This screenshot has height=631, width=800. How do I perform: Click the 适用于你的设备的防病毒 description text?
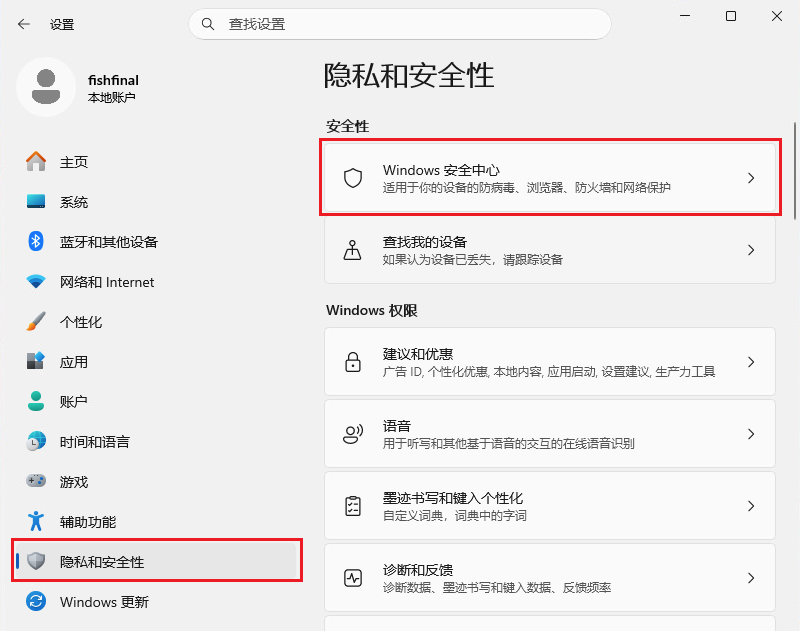[527, 188]
